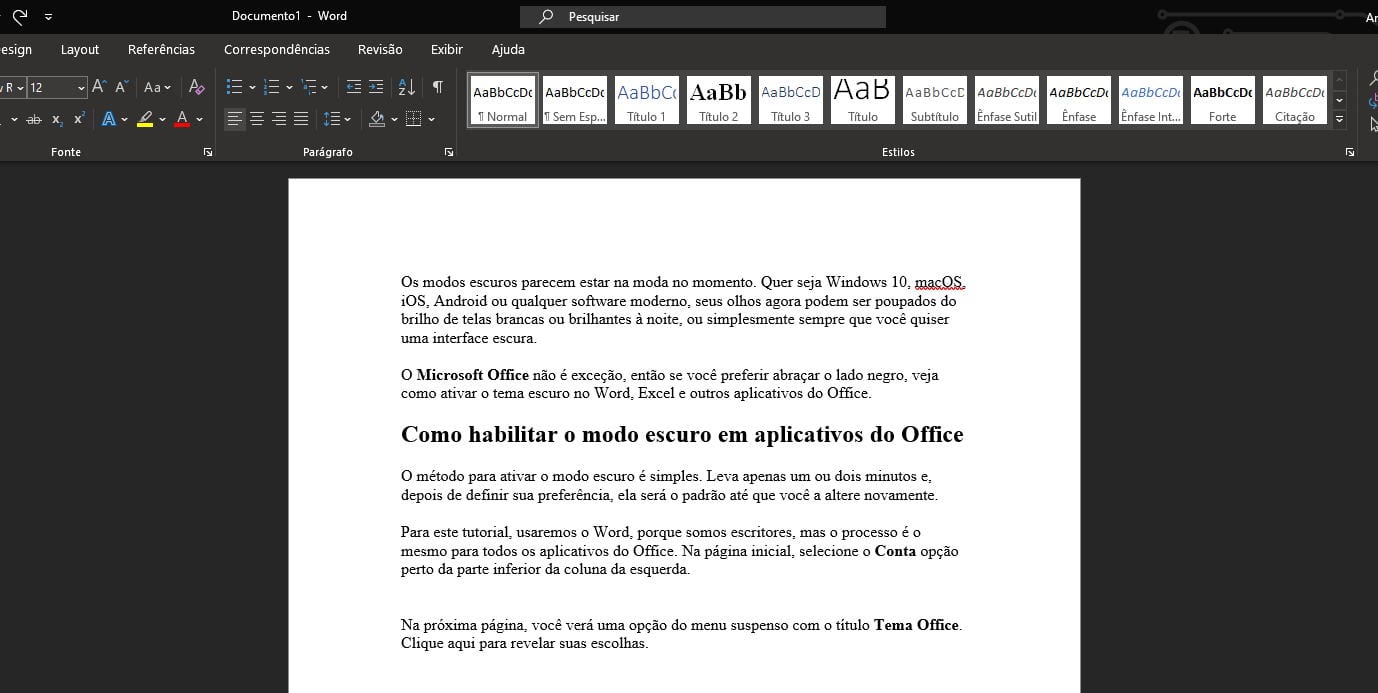Toggle strikethrough formatting
This screenshot has height=693, width=1378.
34,119
